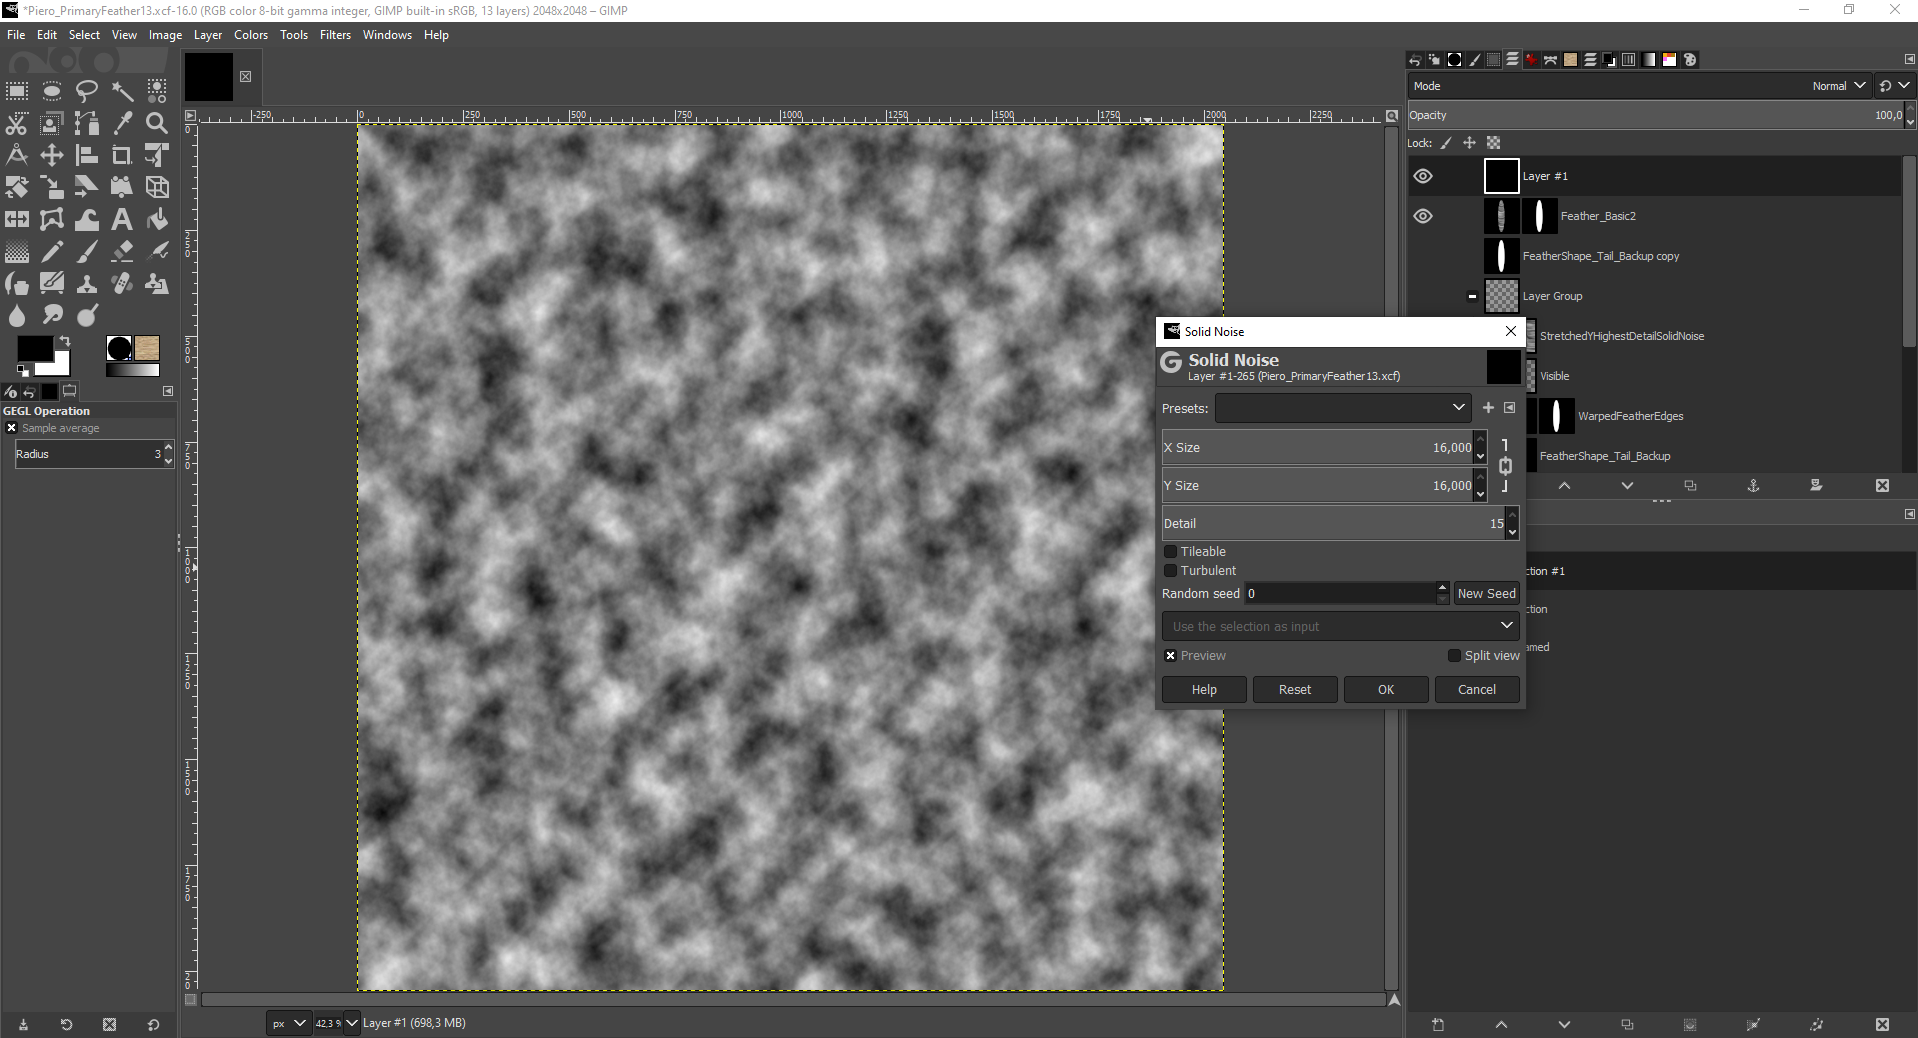Click the New Seed button
This screenshot has width=1918, height=1038.
pyautogui.click(x=1486, y=593)
